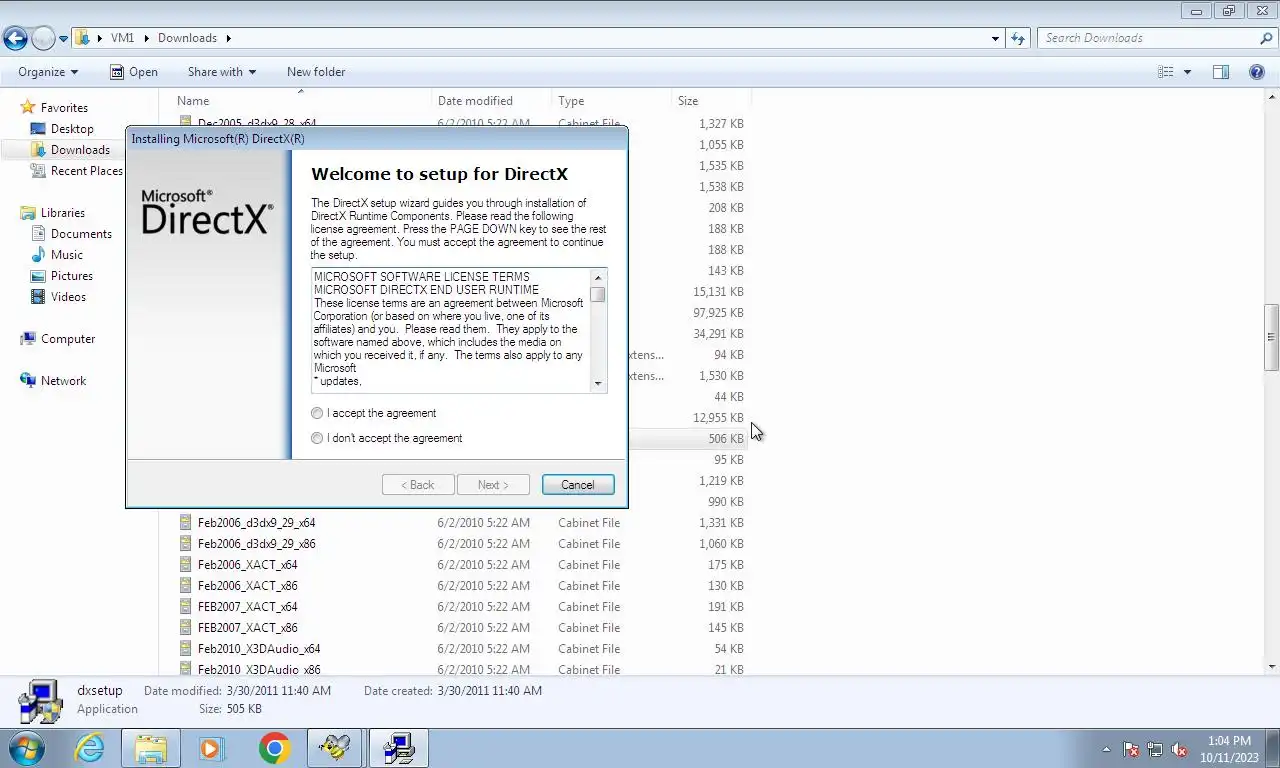Cancel the DirectX setup wizard
This screenshot has width=1280, height=768.
pos(578,485)
